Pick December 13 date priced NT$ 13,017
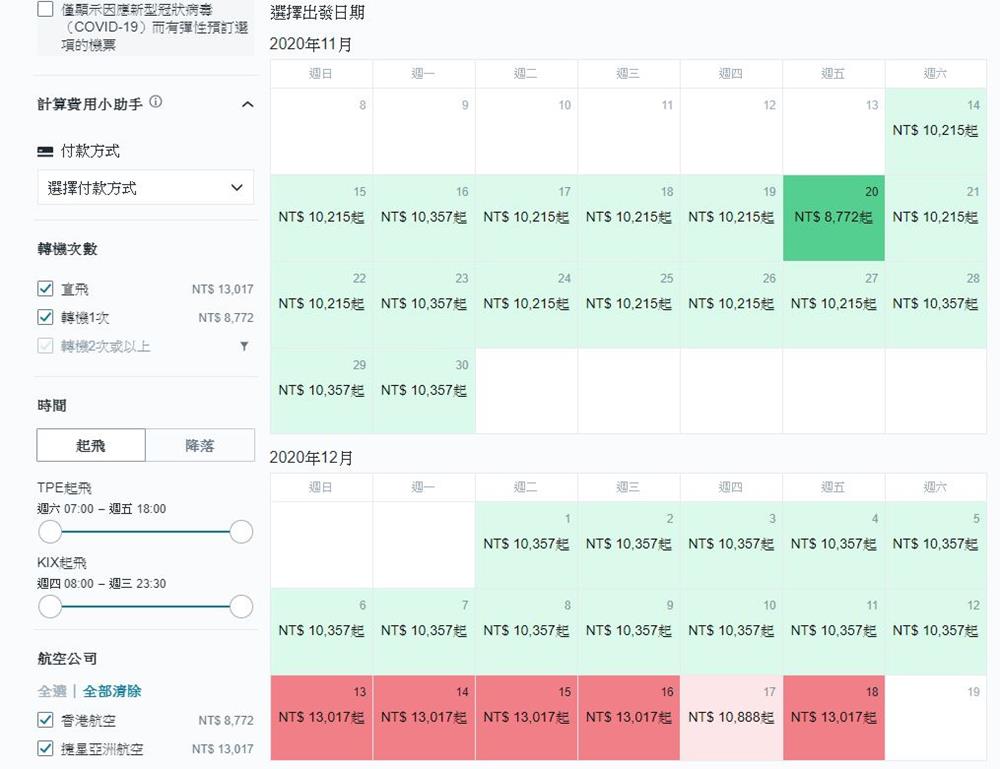 coord(321,718)
